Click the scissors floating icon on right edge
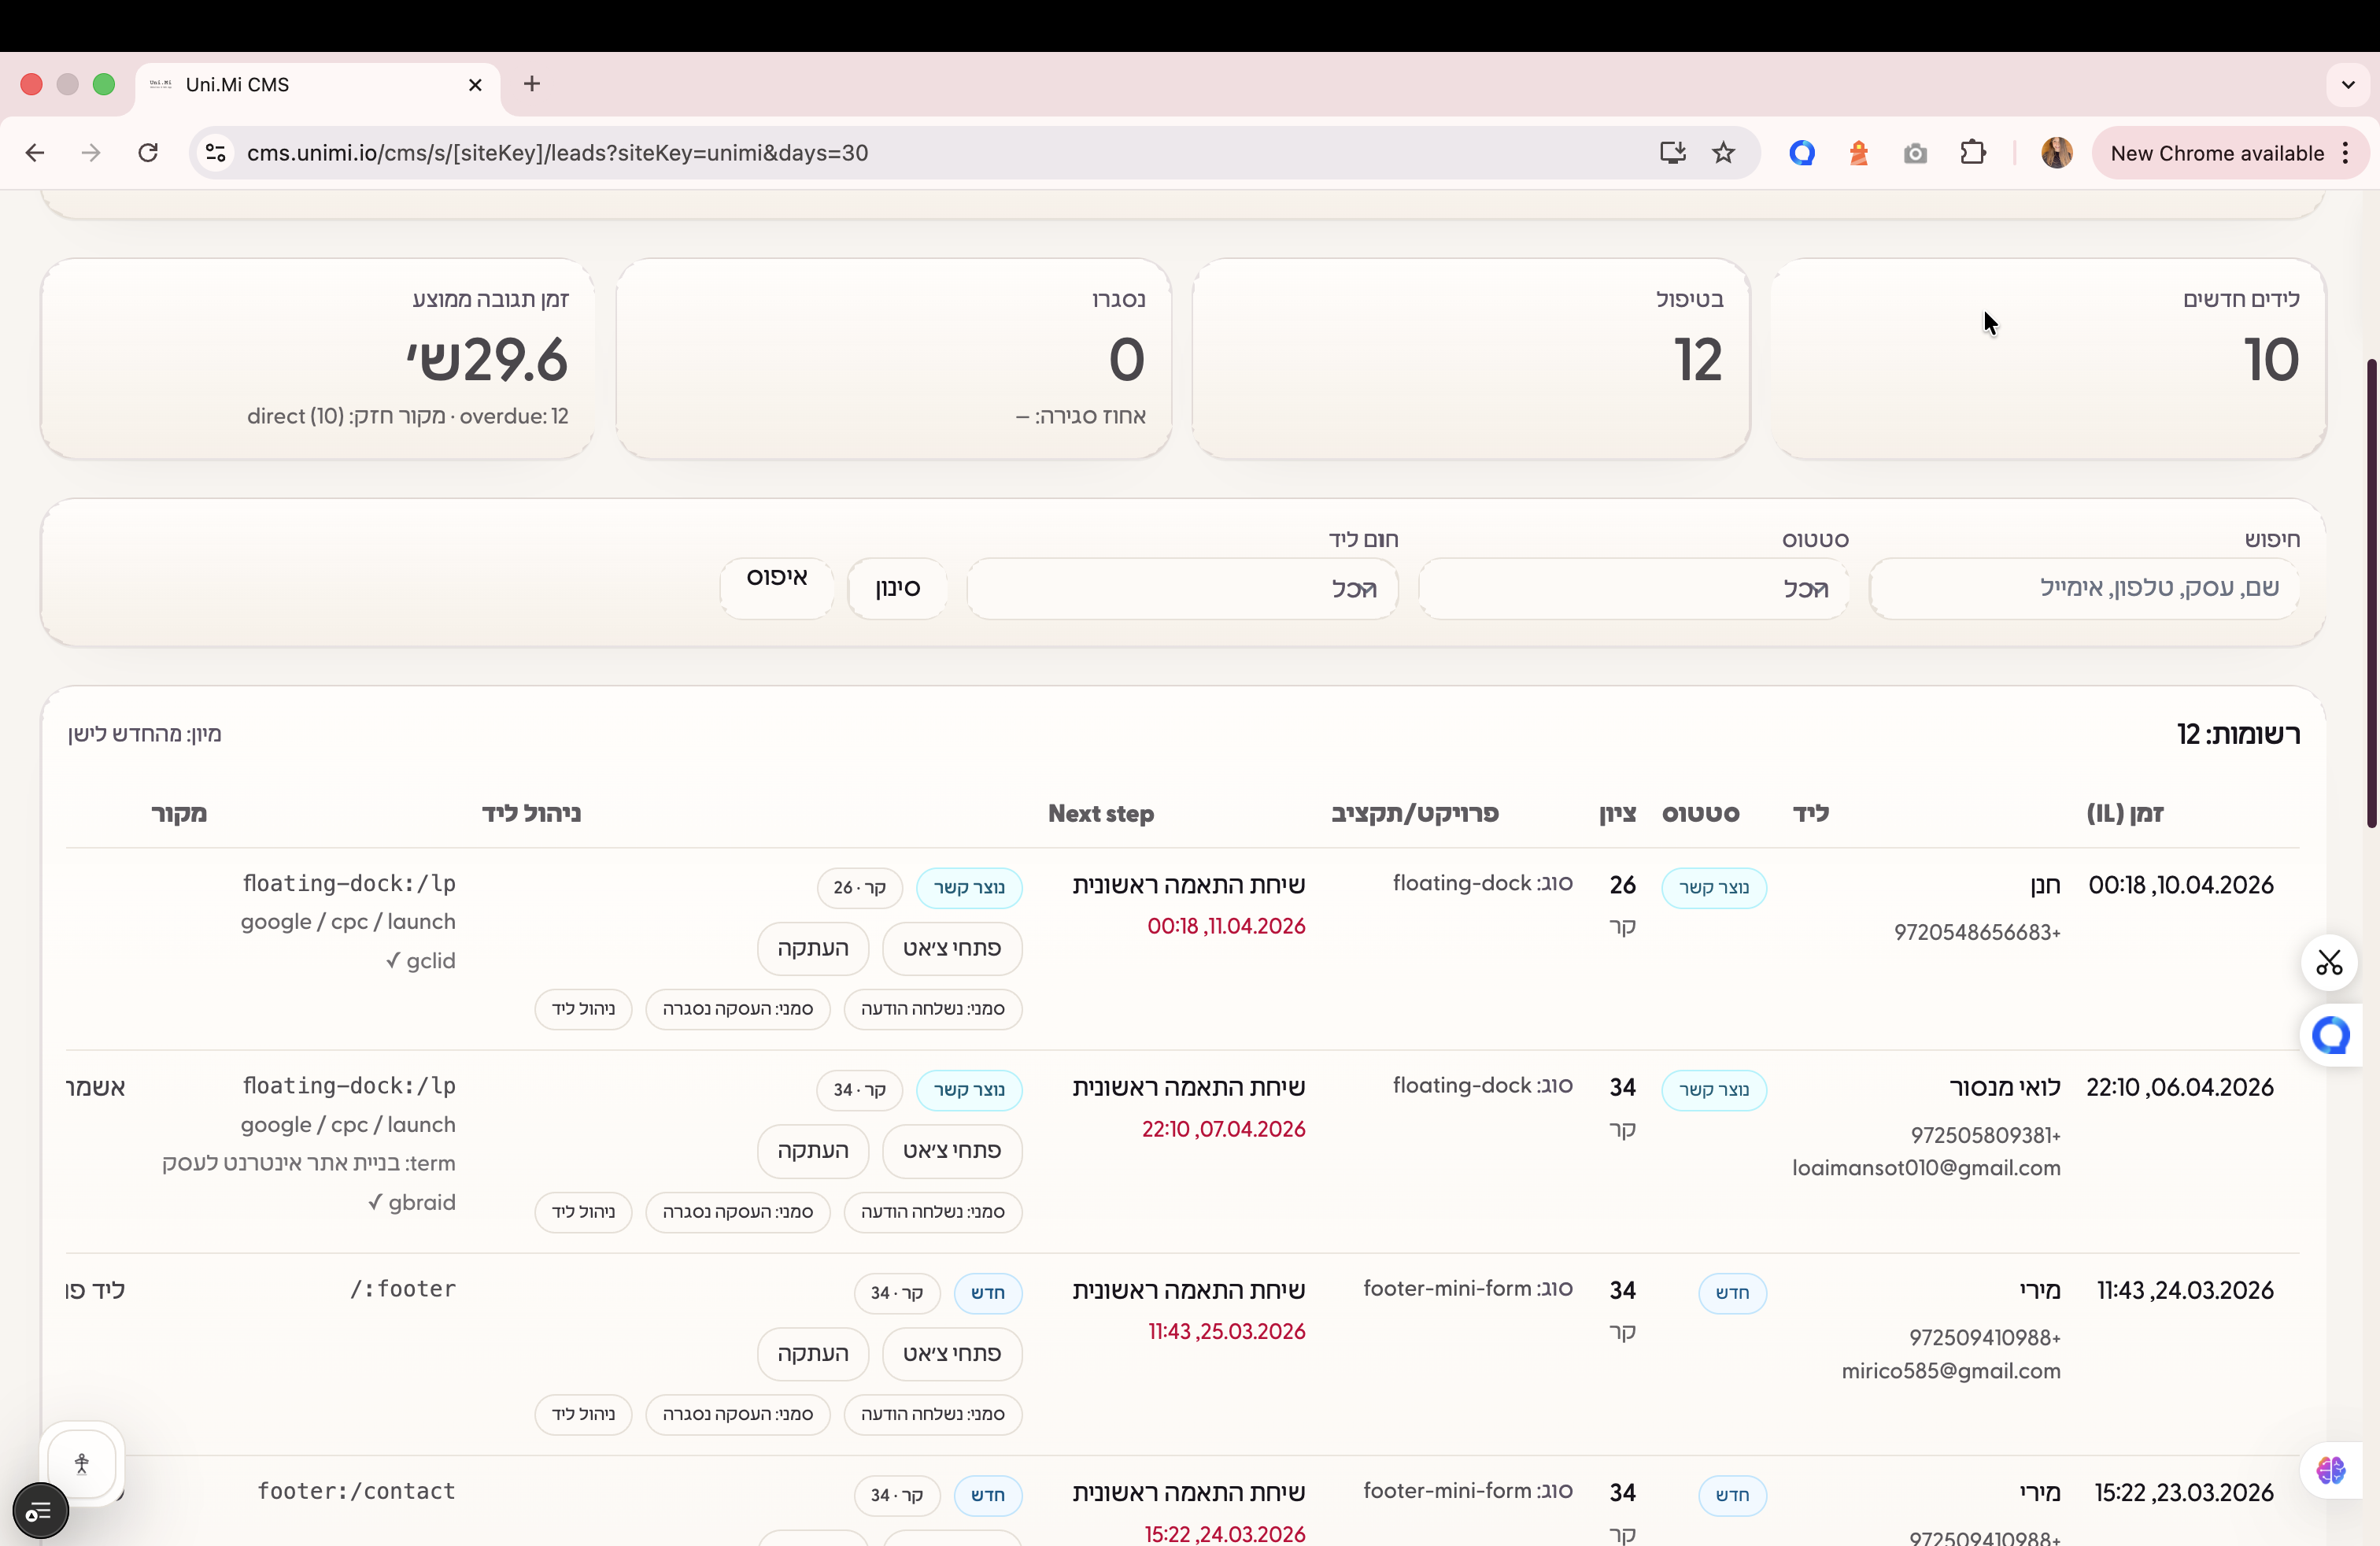Image resolution: width=2380 pixels, height=1546 pixels. point(2329,963)
